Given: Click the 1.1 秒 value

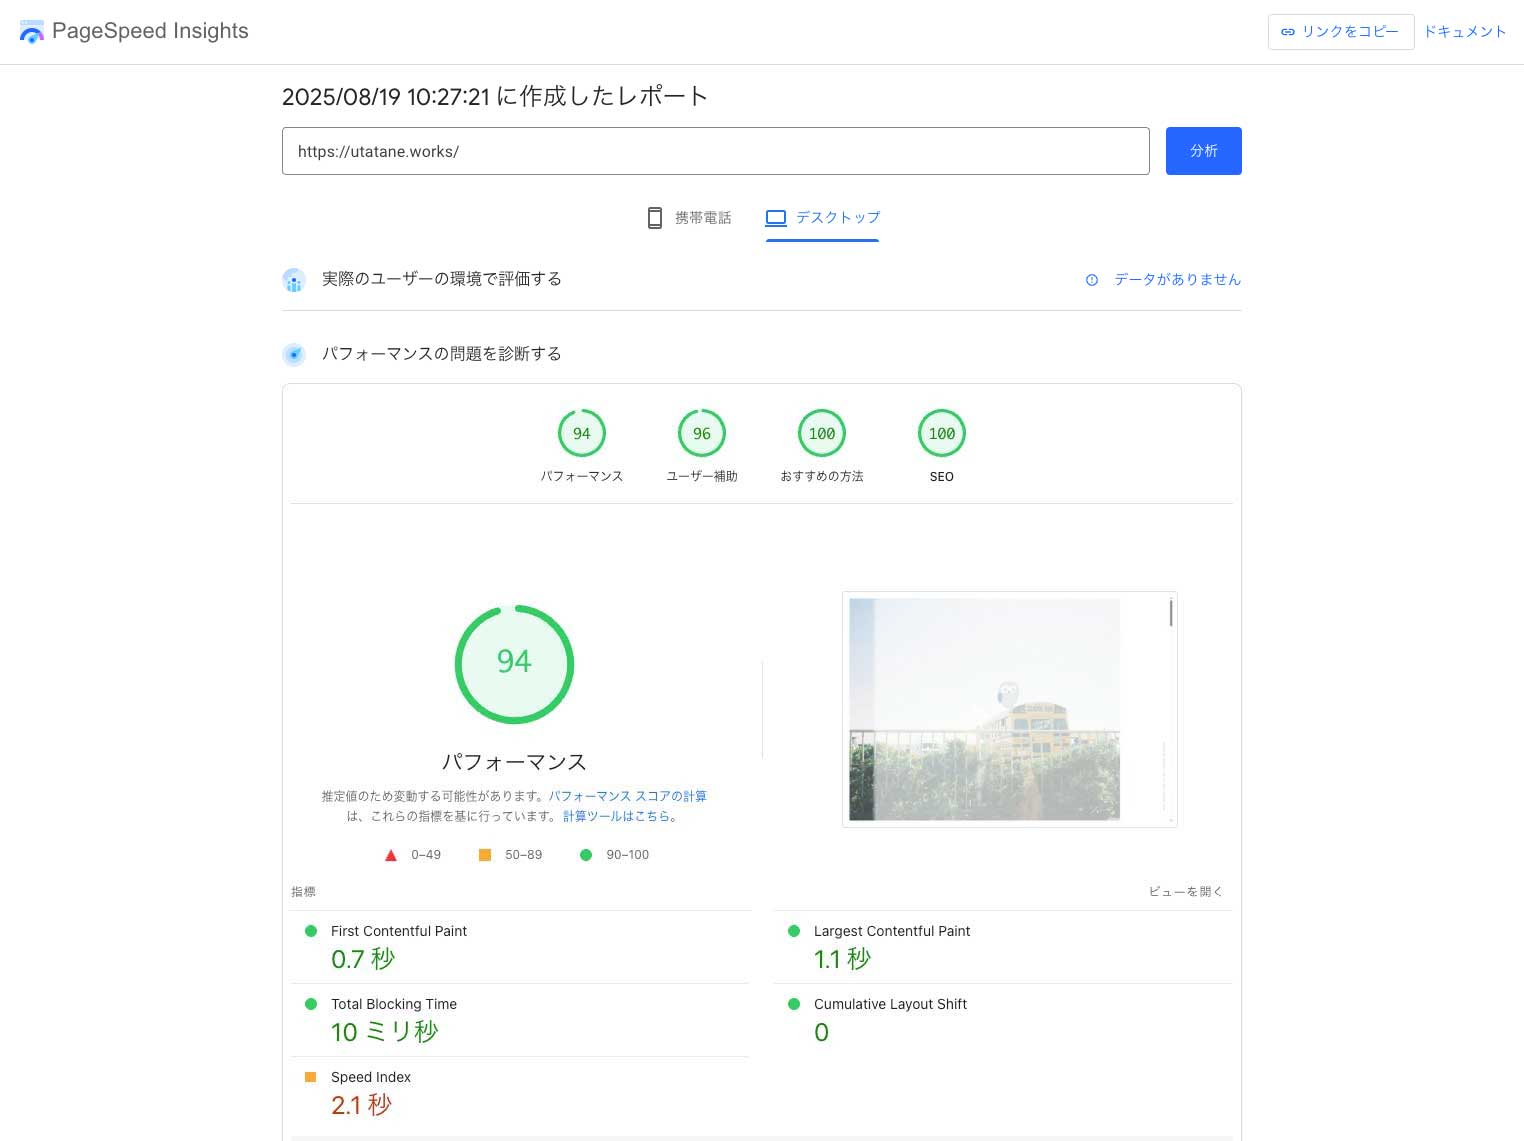Looking at the screenshot, I should click(842, 959).
